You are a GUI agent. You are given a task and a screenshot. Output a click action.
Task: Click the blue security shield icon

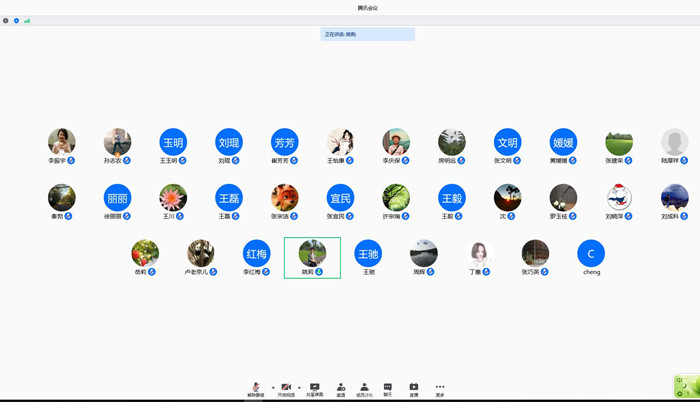[x=16, y=20]
